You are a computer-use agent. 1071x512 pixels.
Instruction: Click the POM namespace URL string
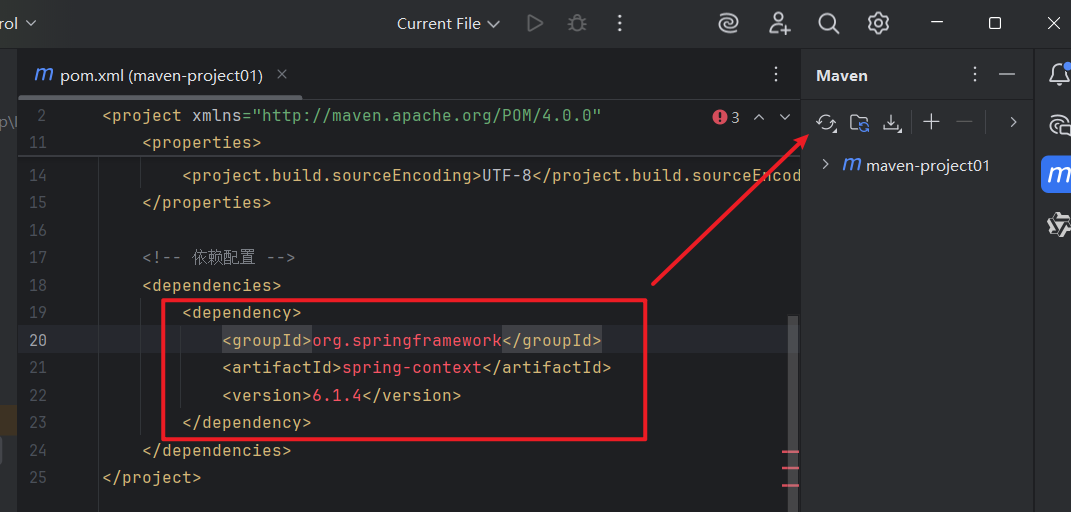(427, 115)
